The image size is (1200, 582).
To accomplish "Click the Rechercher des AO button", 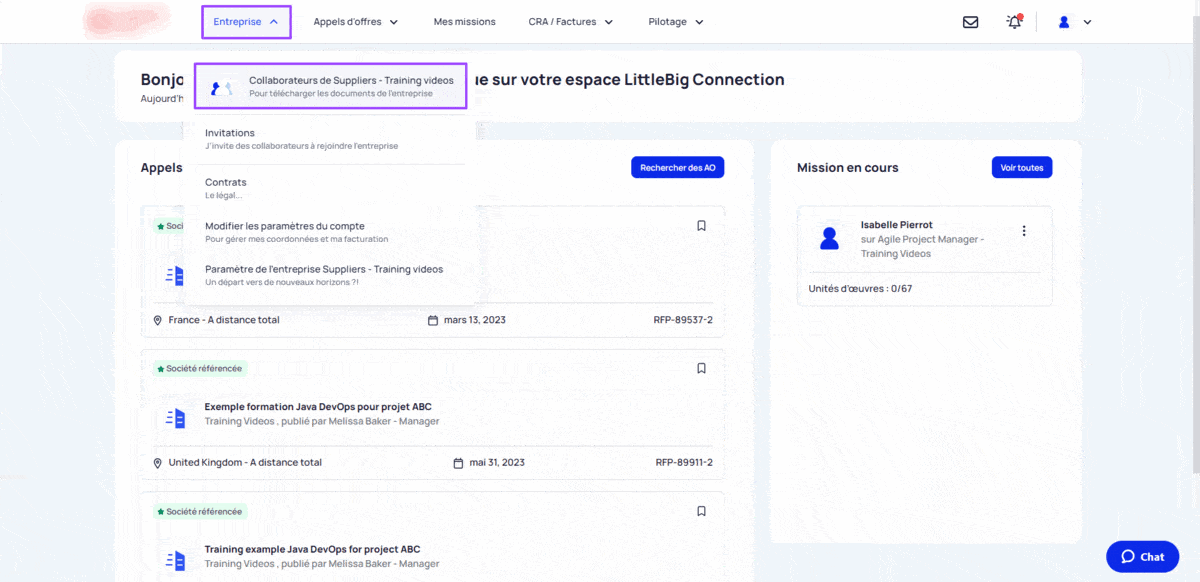I will pyautogui.click(x=677, y=168).
